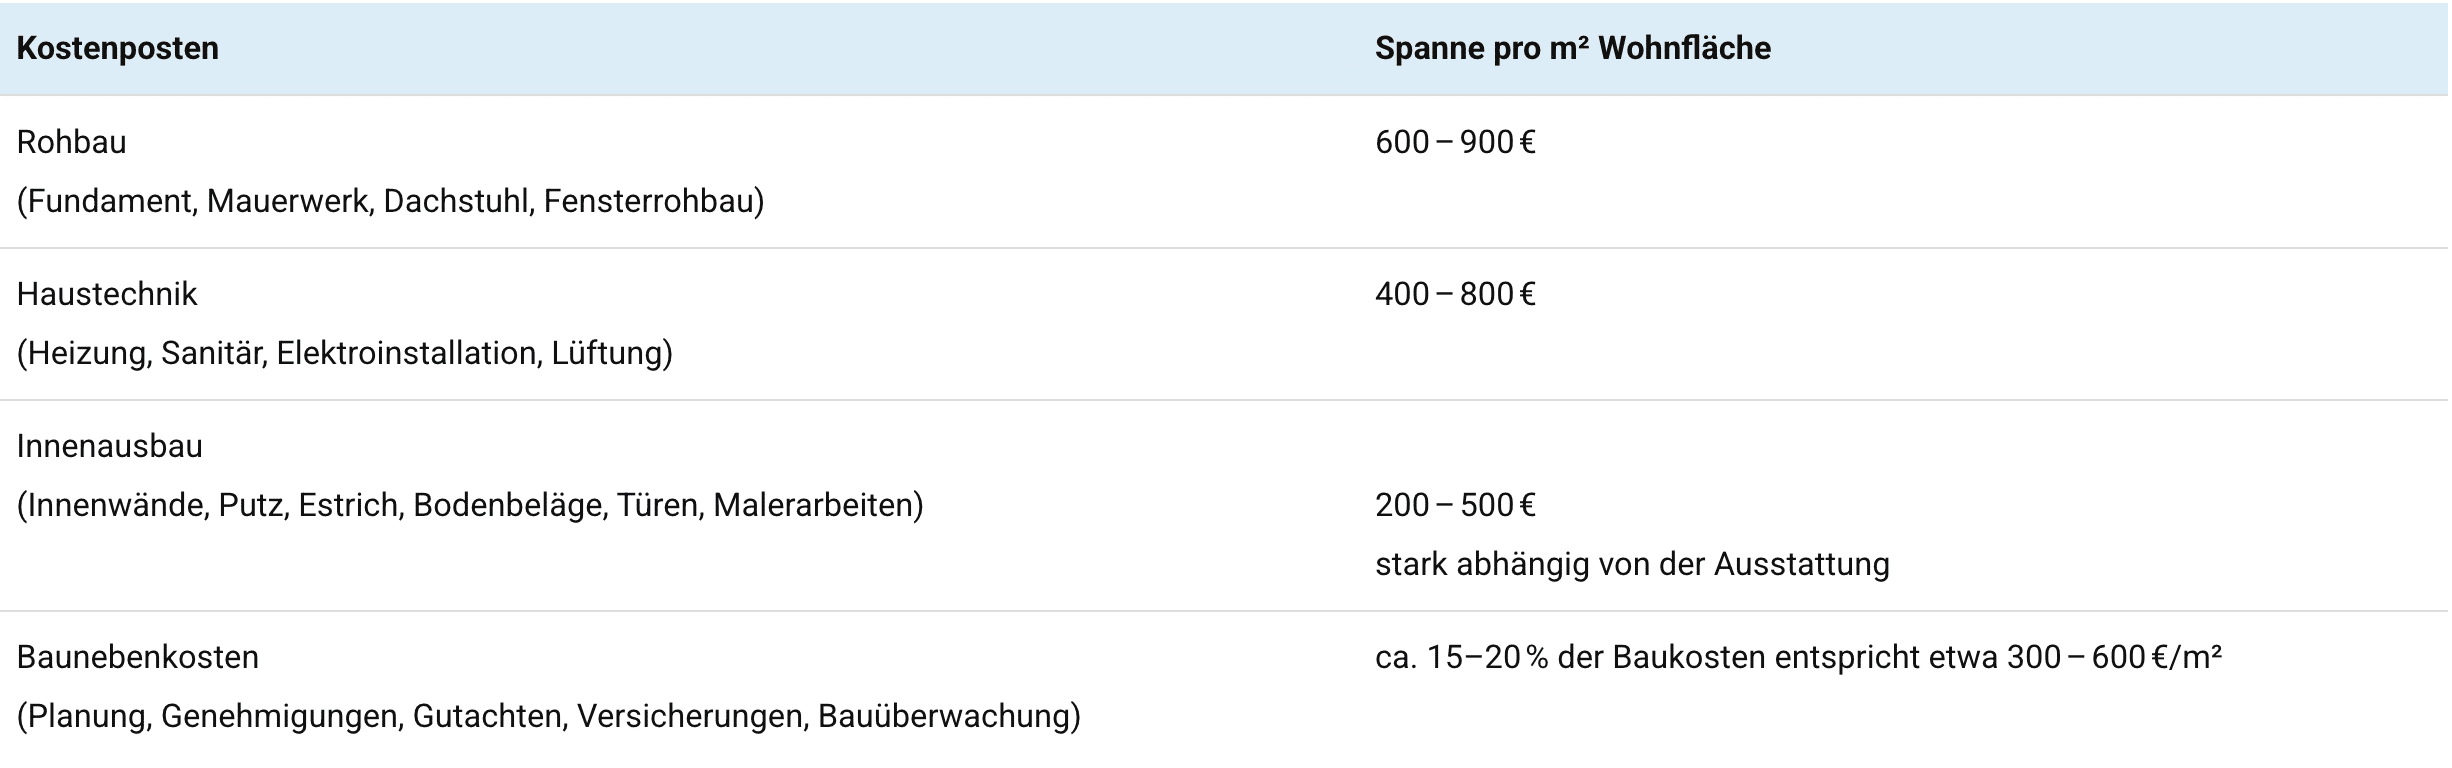This screenshot has width=2452, height=768.
Task: Click the Kostenposten column header
Action: click(118, 49)
